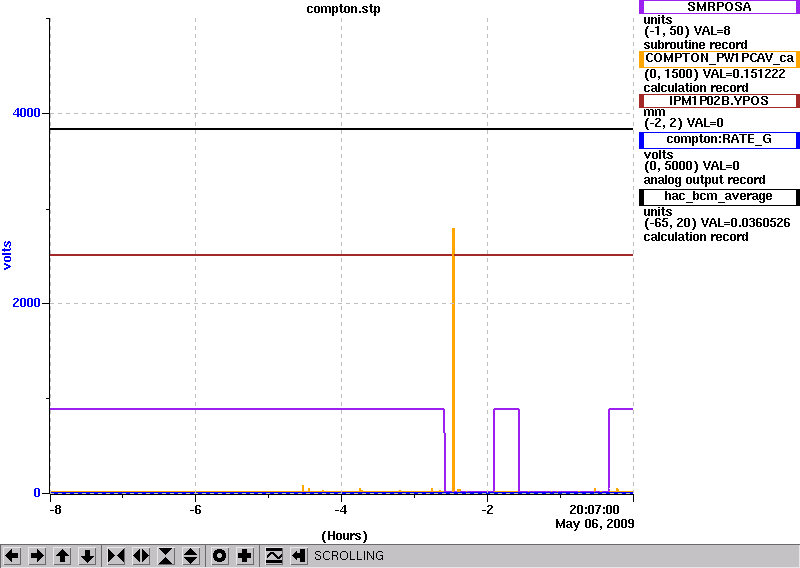Pan the plot down with the down arrow
Screen dimensions: 800x568
click(x=87, y=556)
